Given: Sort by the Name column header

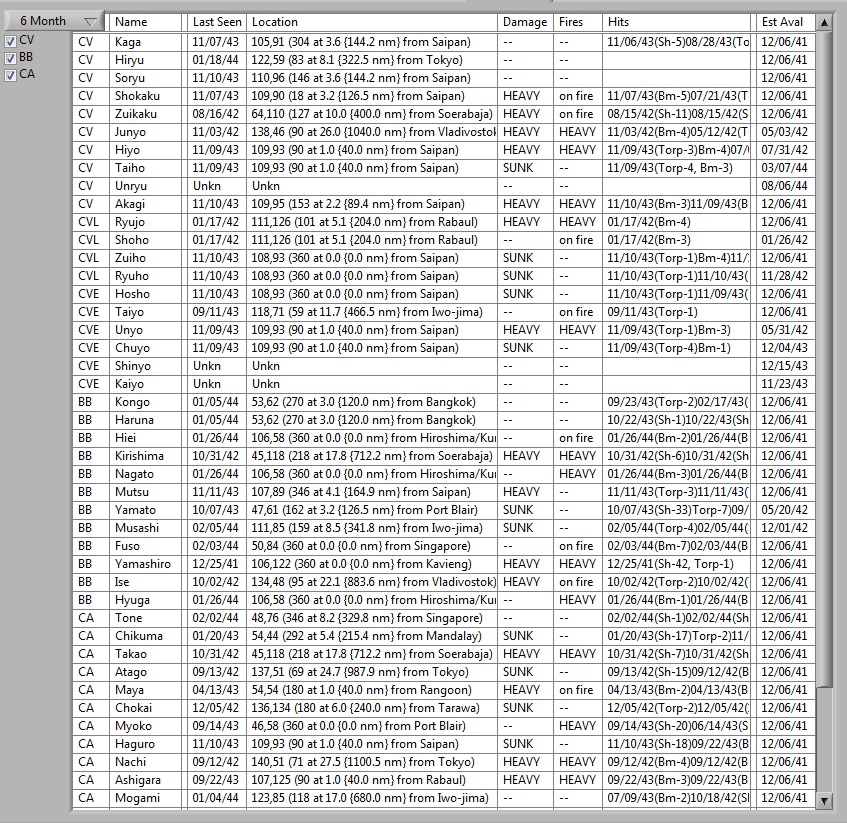Looking at the screenshot, I should click(x=146, y=22).
